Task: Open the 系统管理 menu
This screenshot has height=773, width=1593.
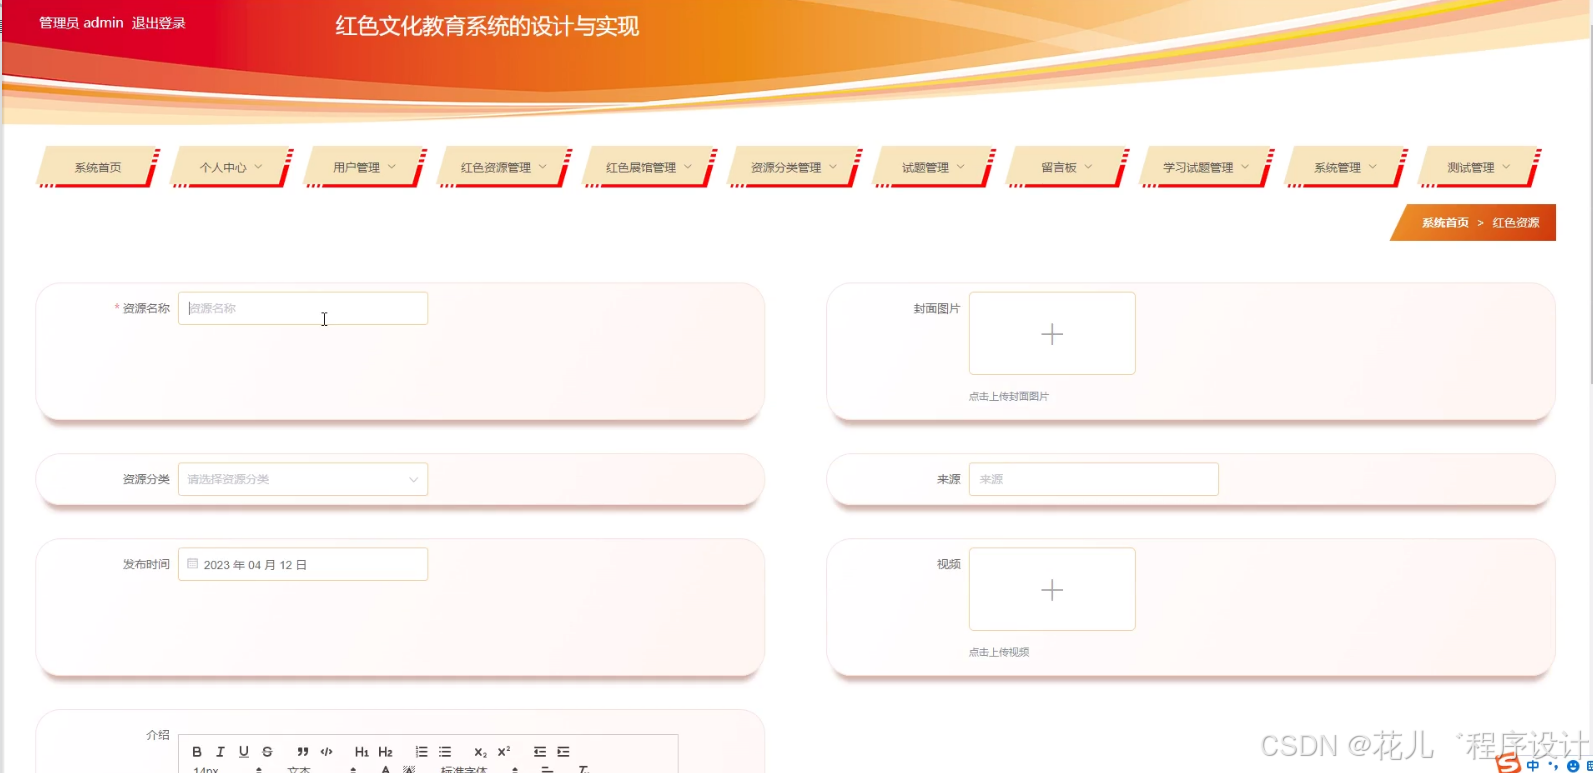Action: click(1345, 167)
